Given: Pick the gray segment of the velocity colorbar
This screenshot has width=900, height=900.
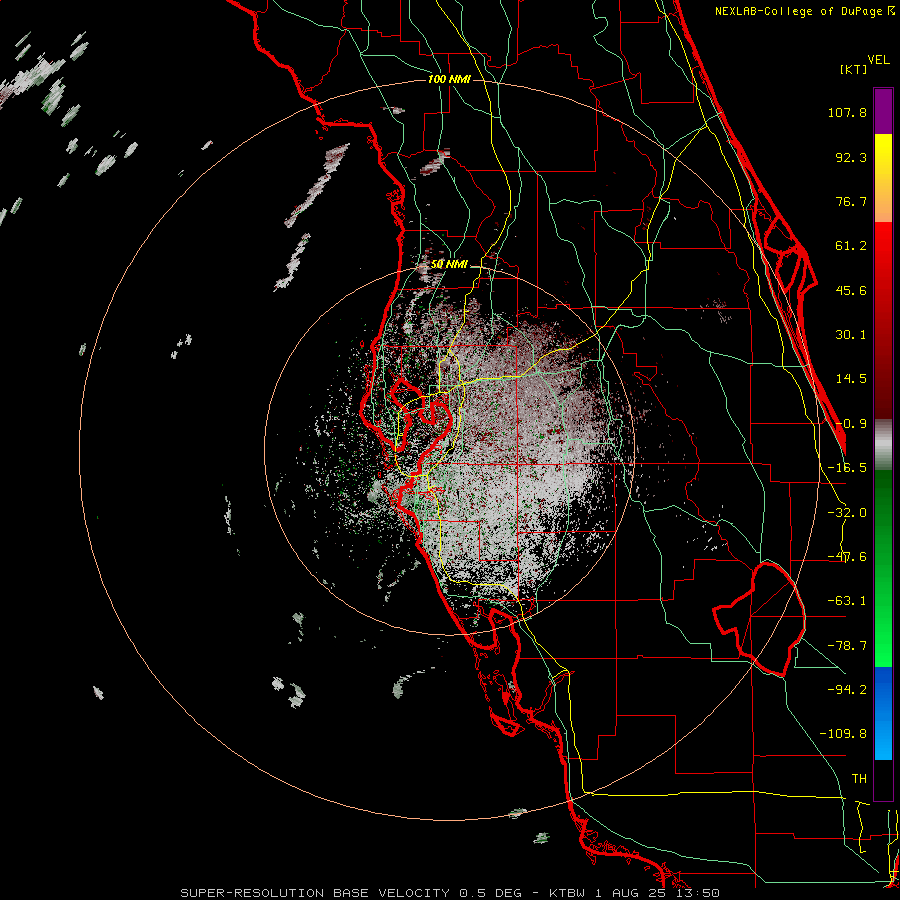Looking at the screenshot, I should (x=883, y=444).
